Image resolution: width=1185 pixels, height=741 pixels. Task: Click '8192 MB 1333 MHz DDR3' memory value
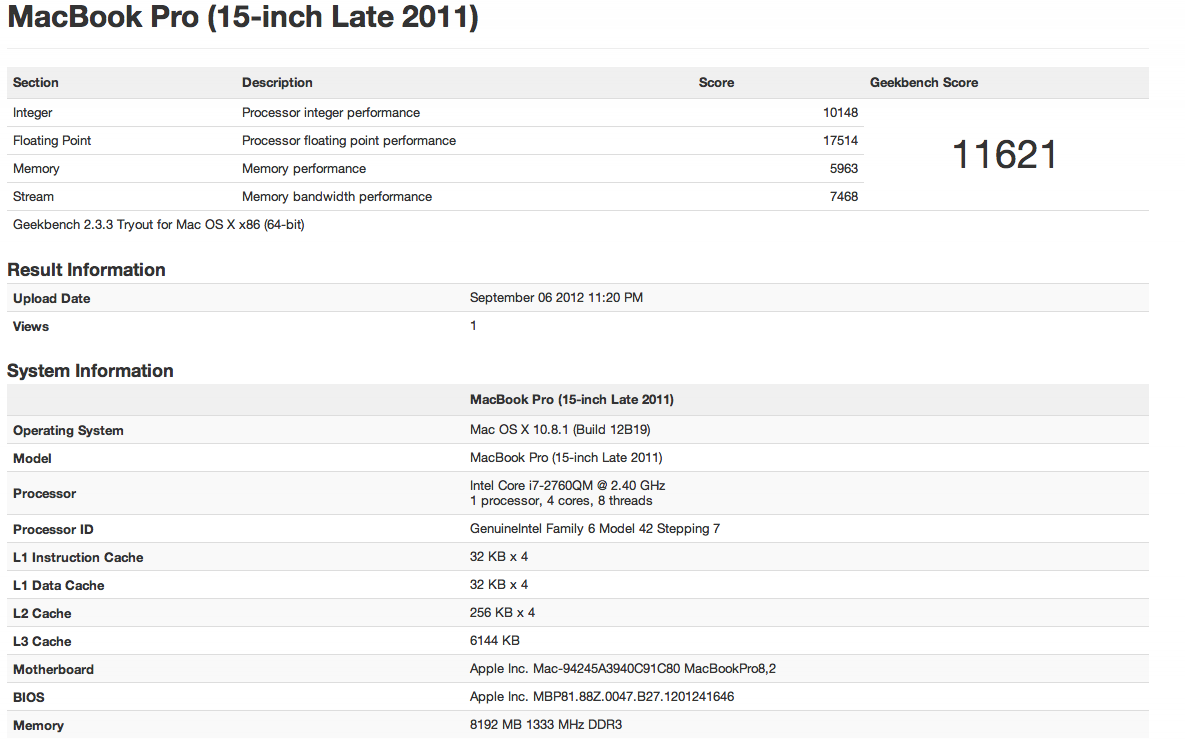(x=546, y=724)
